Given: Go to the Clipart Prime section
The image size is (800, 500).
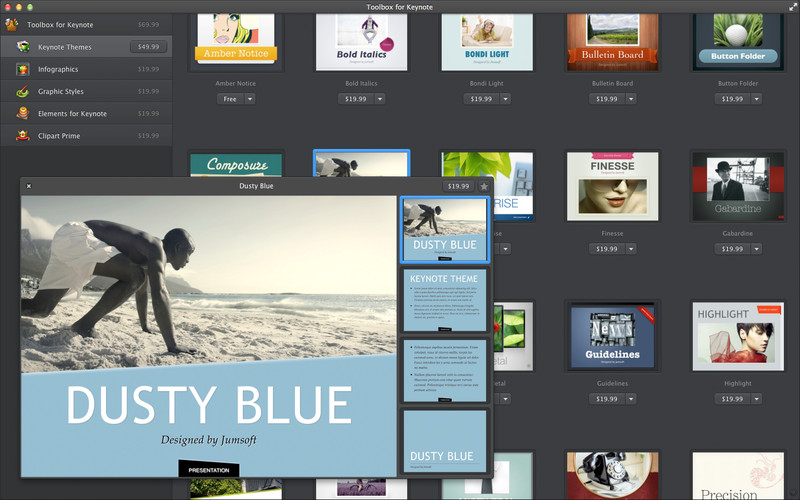Looking at the screenshot, I should (x=86, y=136).
